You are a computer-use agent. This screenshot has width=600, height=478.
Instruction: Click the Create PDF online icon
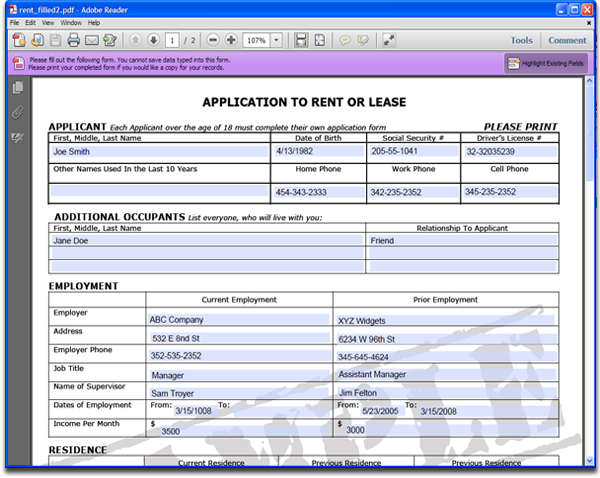tap(18, 40)
